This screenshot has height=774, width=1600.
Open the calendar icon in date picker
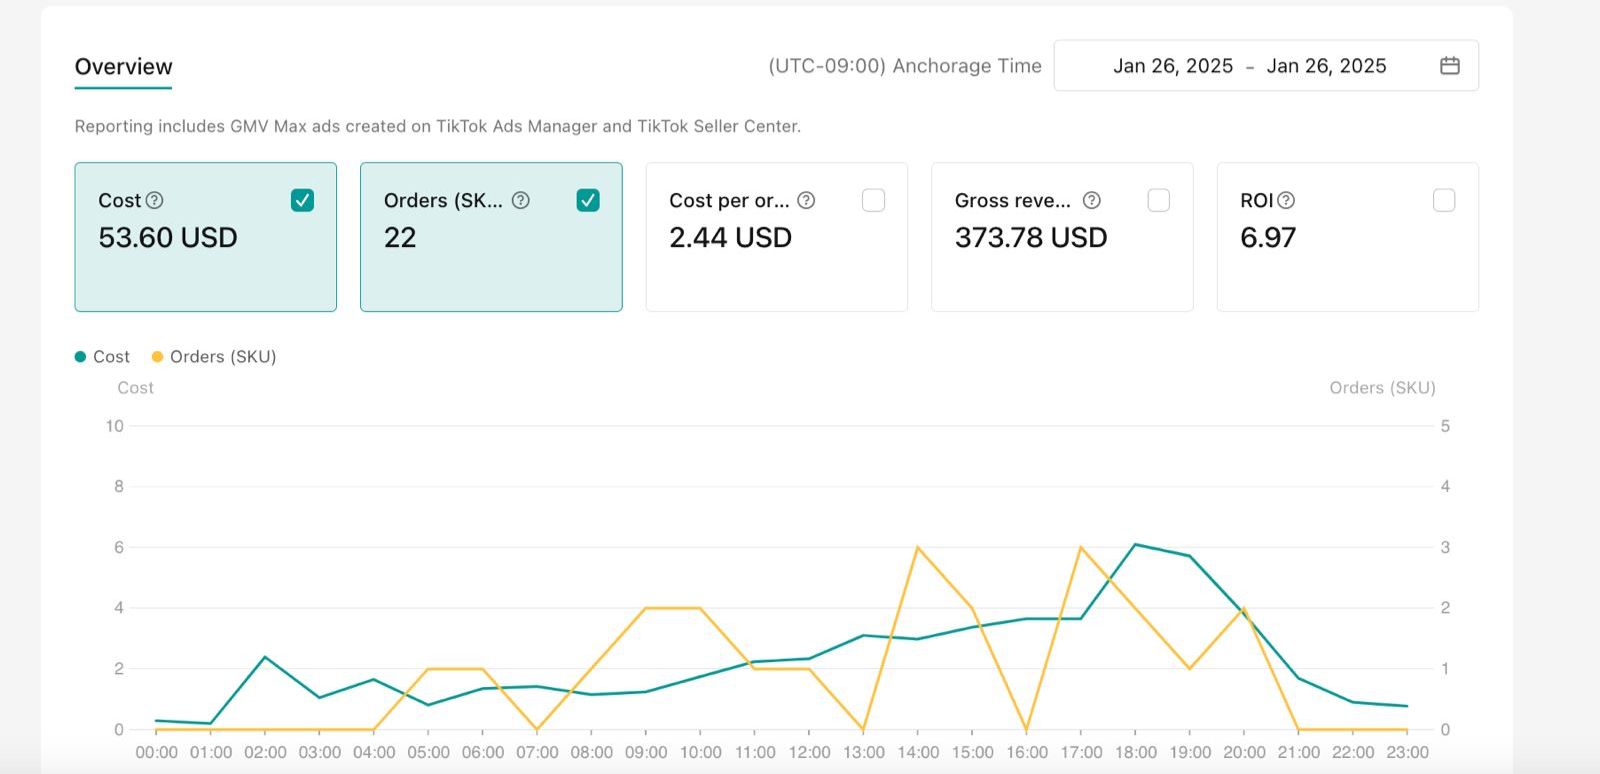click(1449, 66)
